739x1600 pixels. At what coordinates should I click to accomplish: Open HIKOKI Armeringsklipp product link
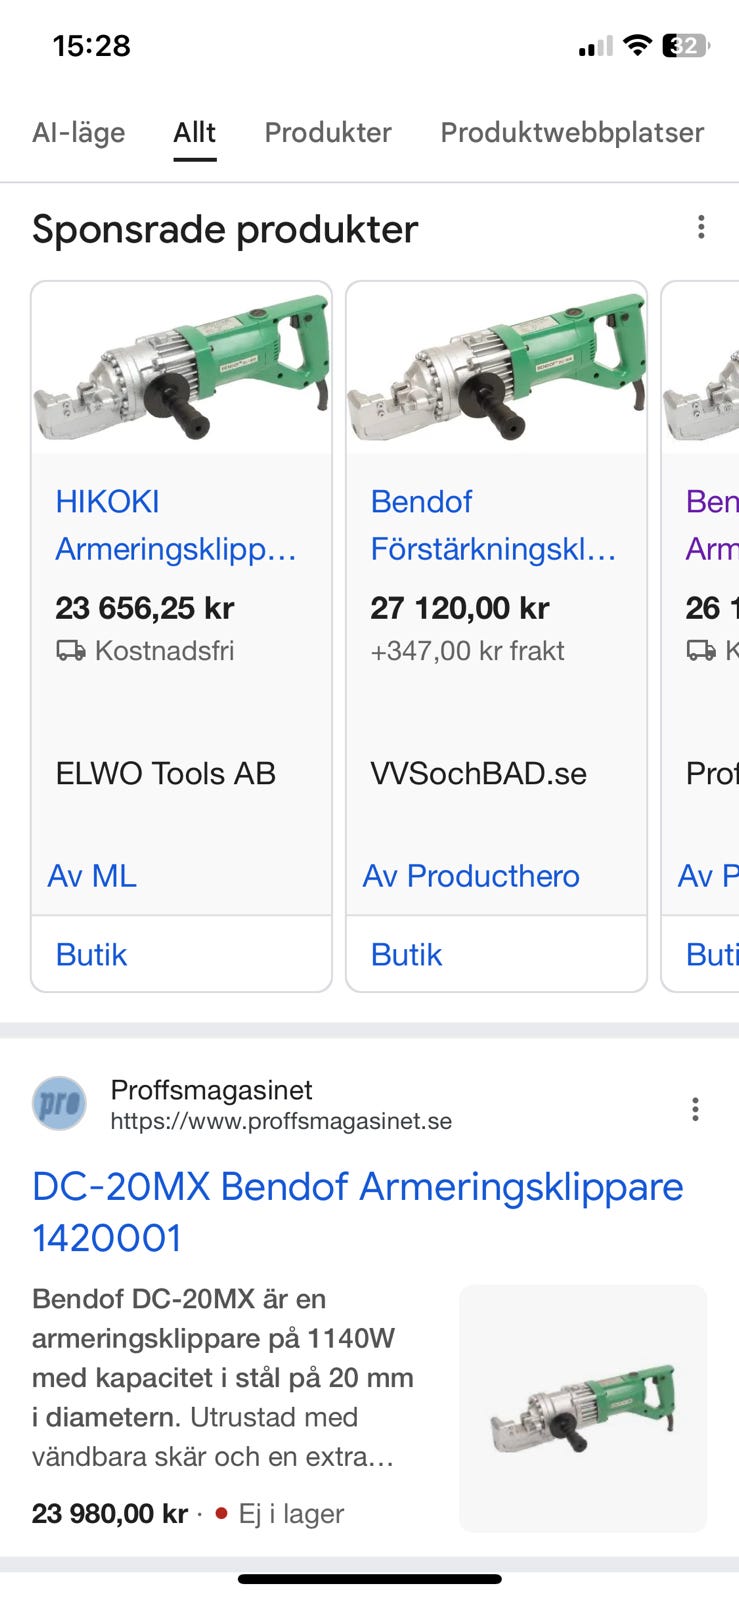coord(176,525)
